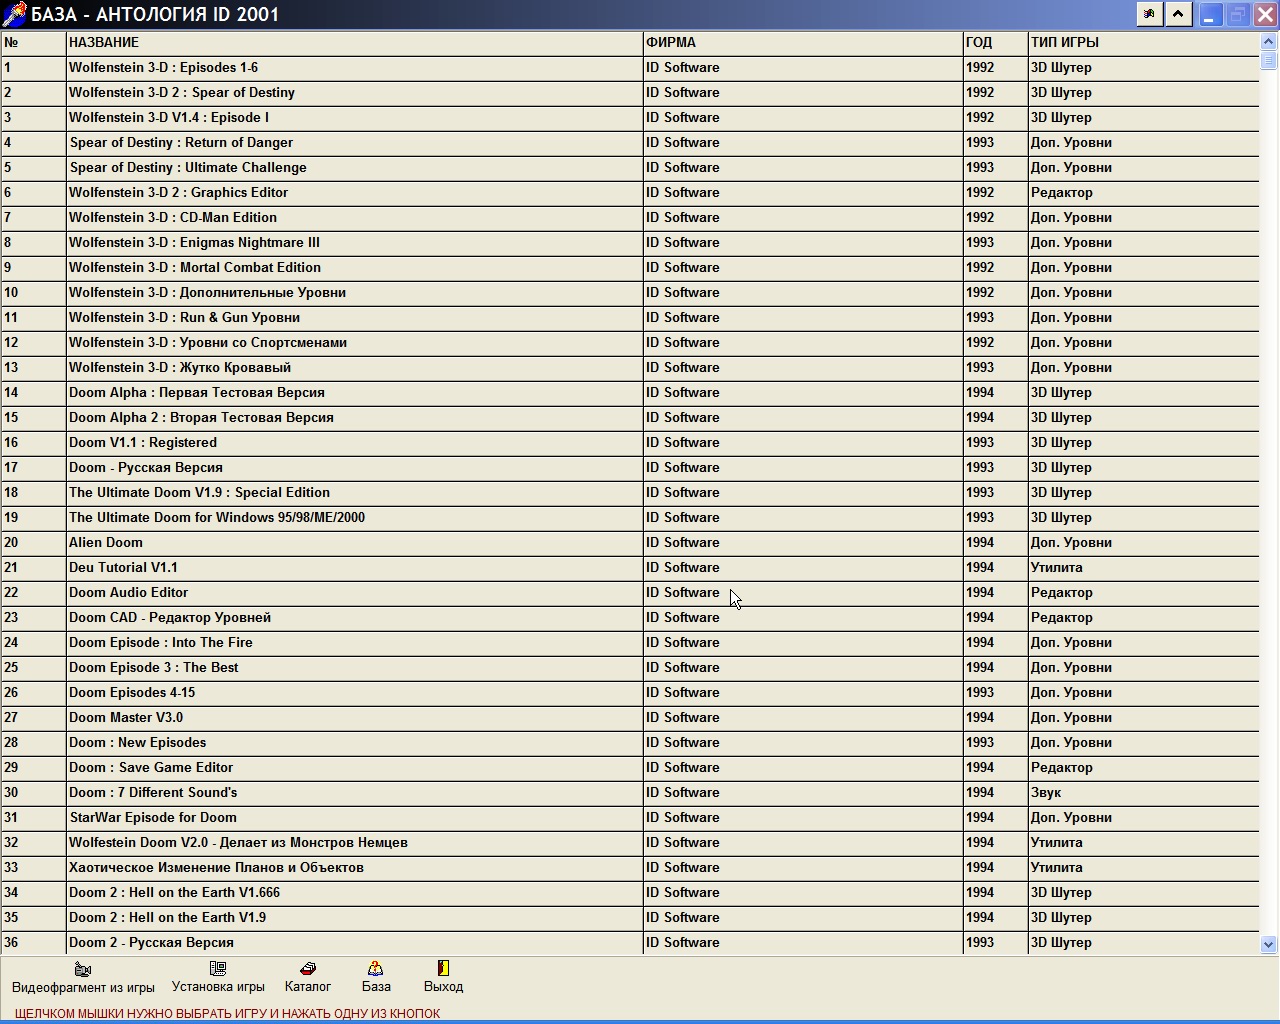Image resolution: width=1280 pixels, height=1024 pixels.
Task: Click the НАЗВАНИЕ column header
Action: pos(355,42)
